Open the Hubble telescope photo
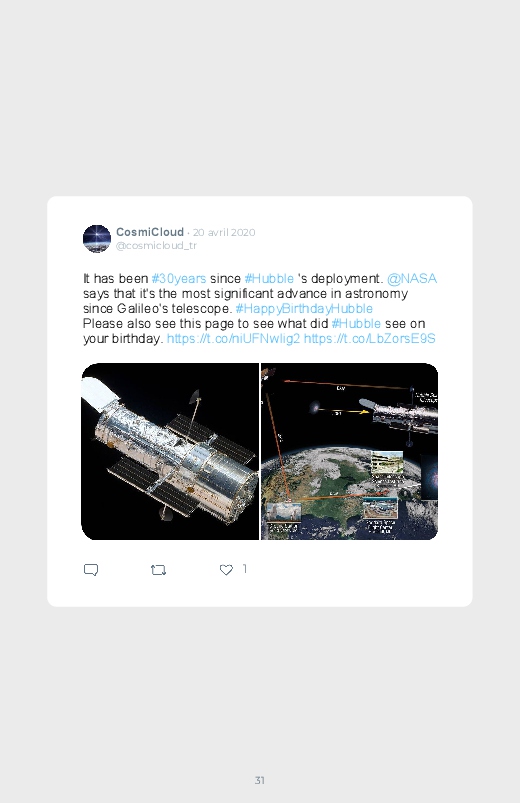 pos(170,451)
